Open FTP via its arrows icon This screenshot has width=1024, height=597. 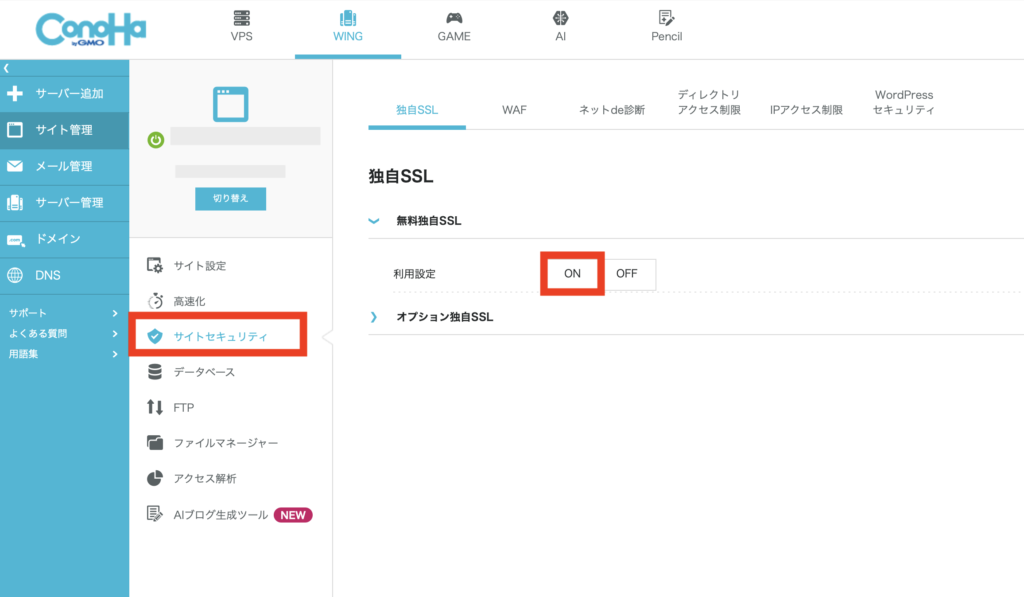[x=155, y=407]
